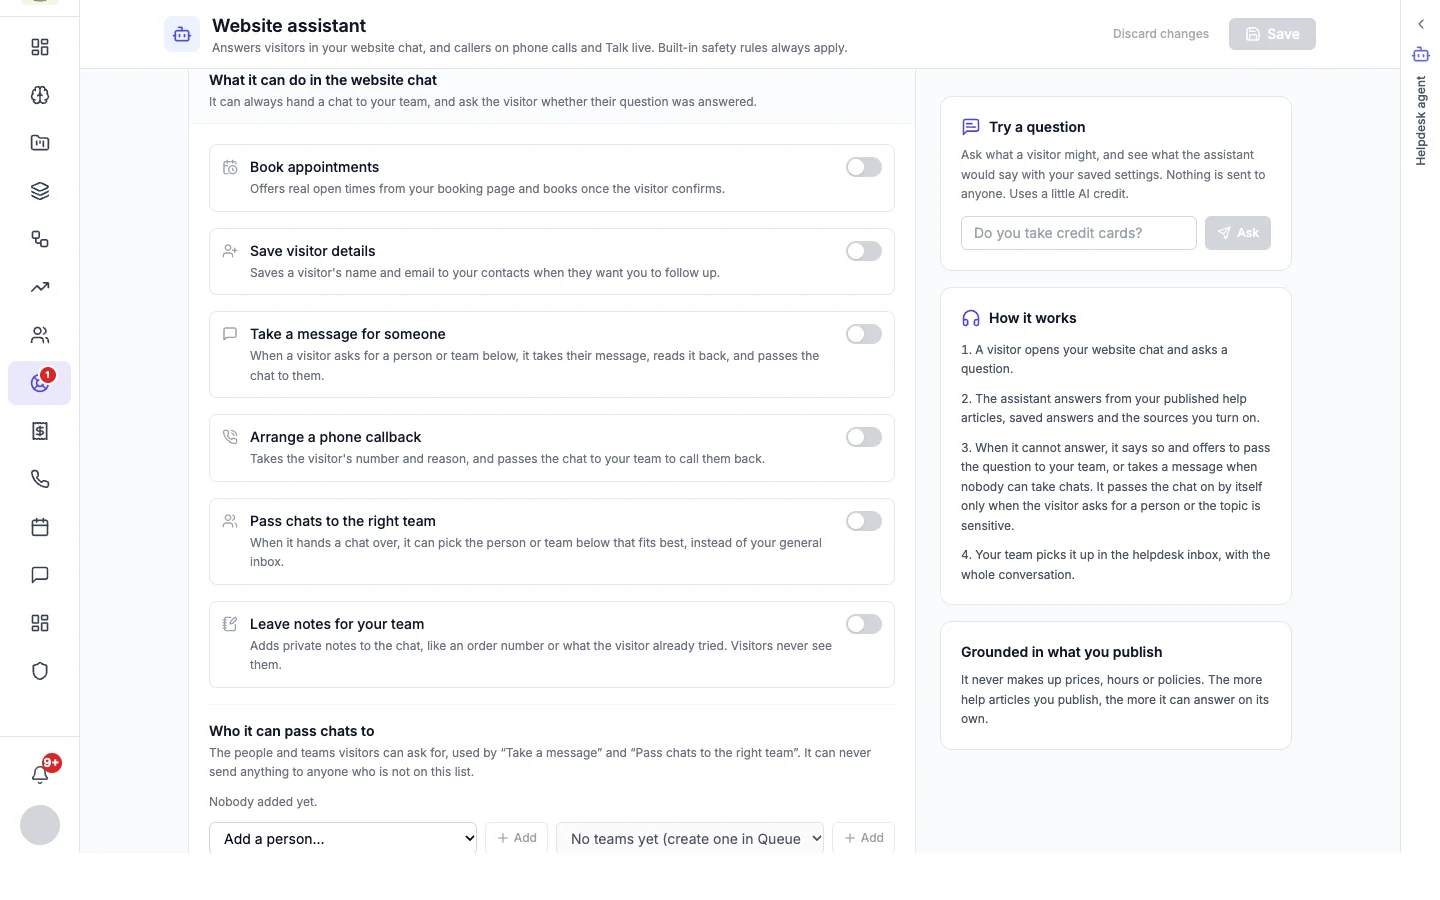This screenshot has height=900, width=1440.
Task: Toggle Take a message for someone
Action: click(x=864, y=334)
